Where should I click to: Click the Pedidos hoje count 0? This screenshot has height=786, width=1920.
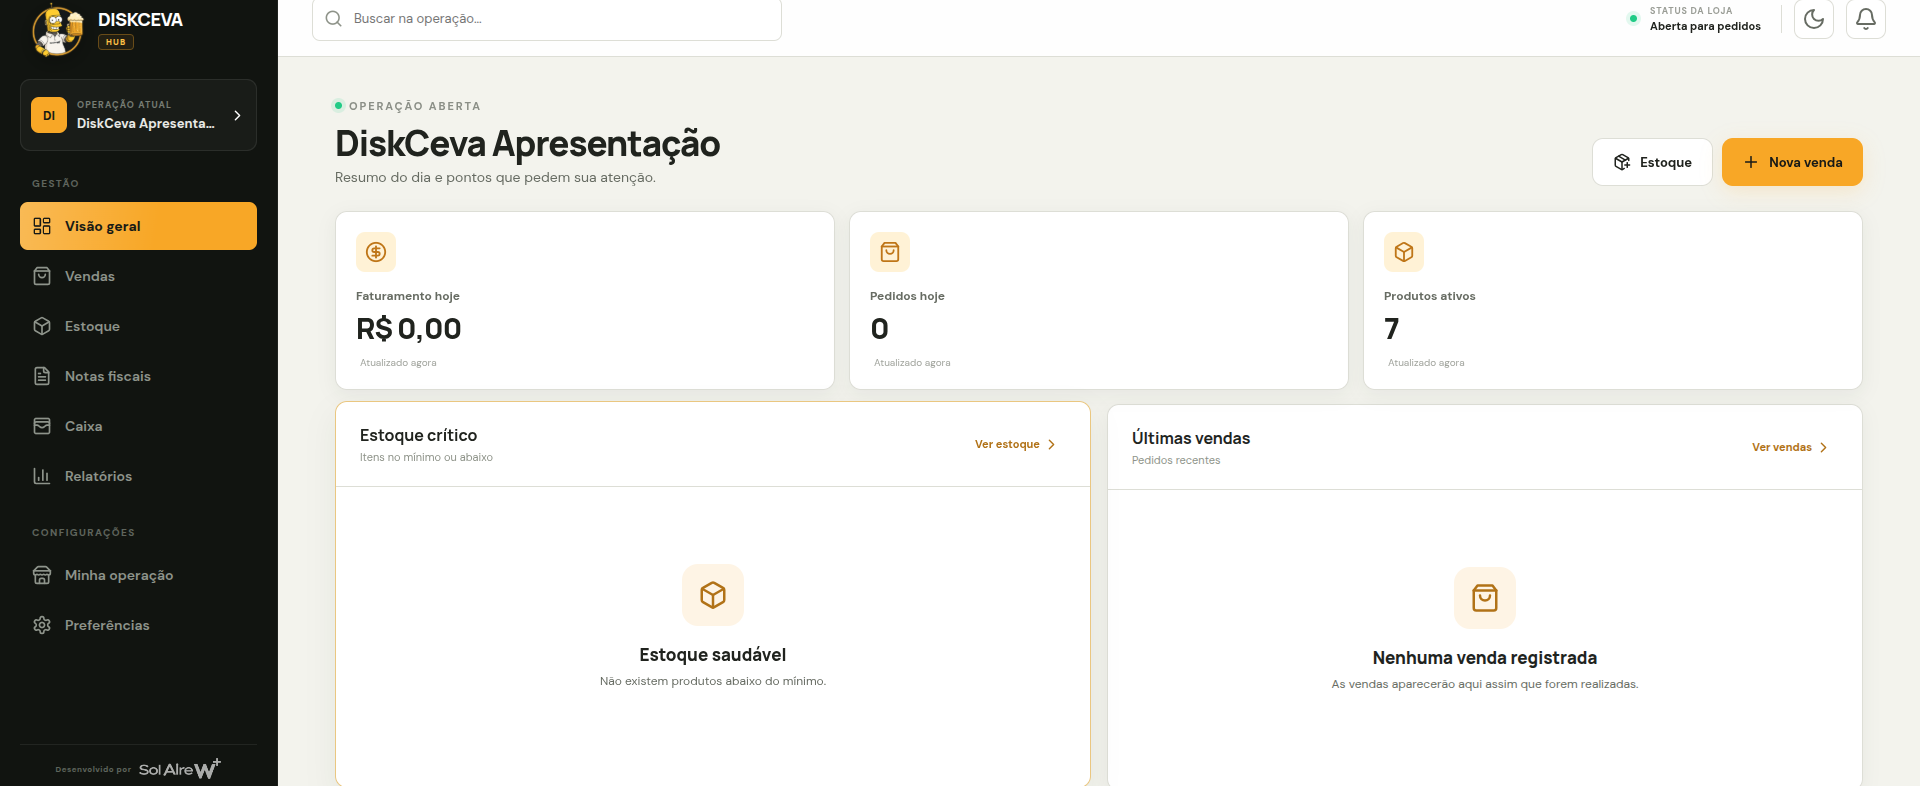(879, 329)
